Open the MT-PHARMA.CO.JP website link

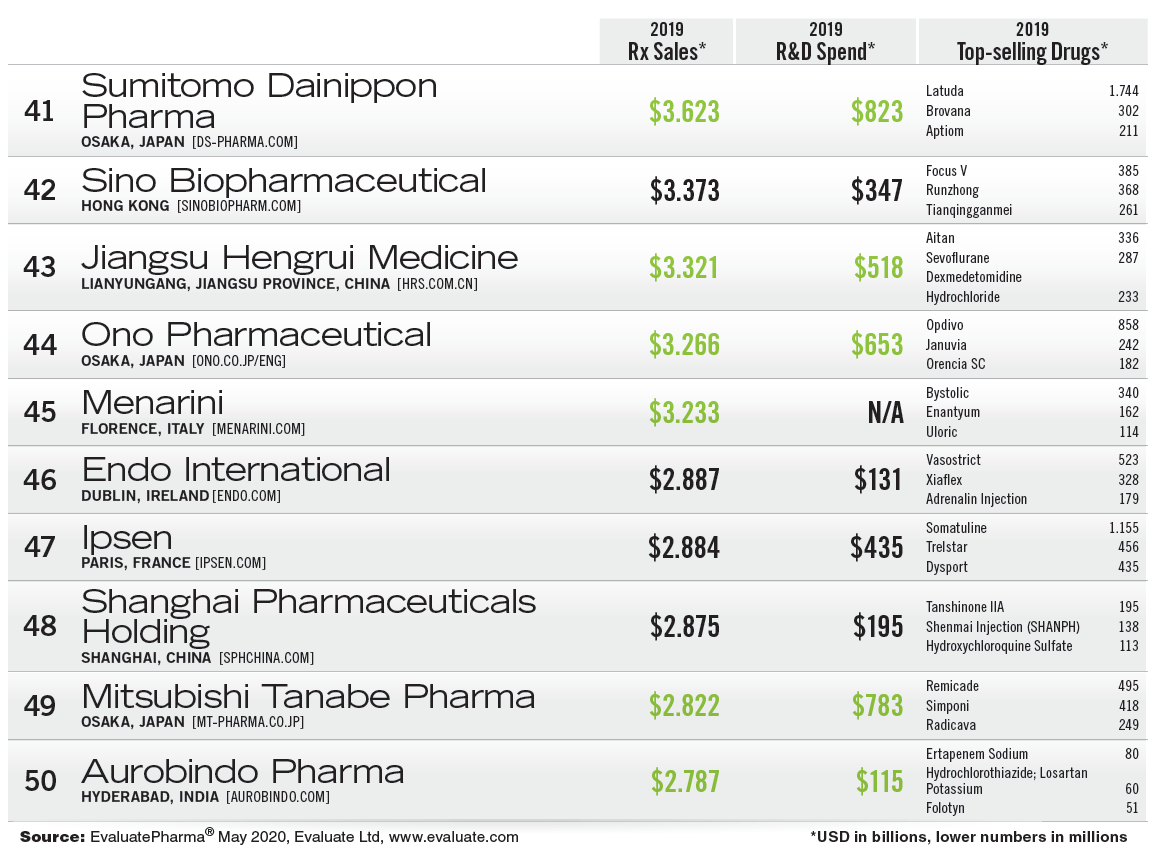[248, 722]
